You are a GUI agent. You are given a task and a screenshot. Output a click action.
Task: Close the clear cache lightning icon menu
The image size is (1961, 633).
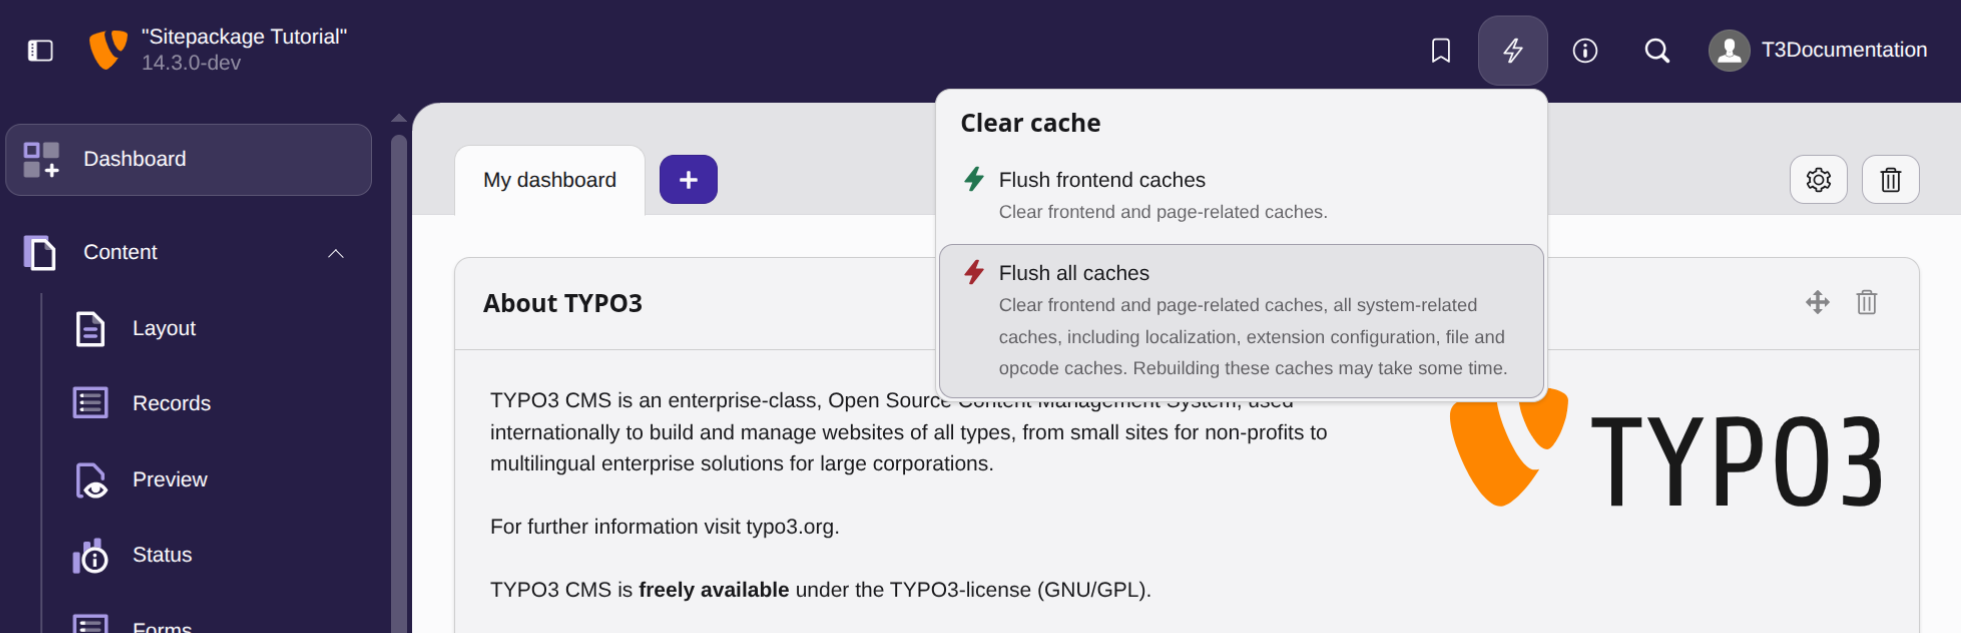[x=1512, y=50]
